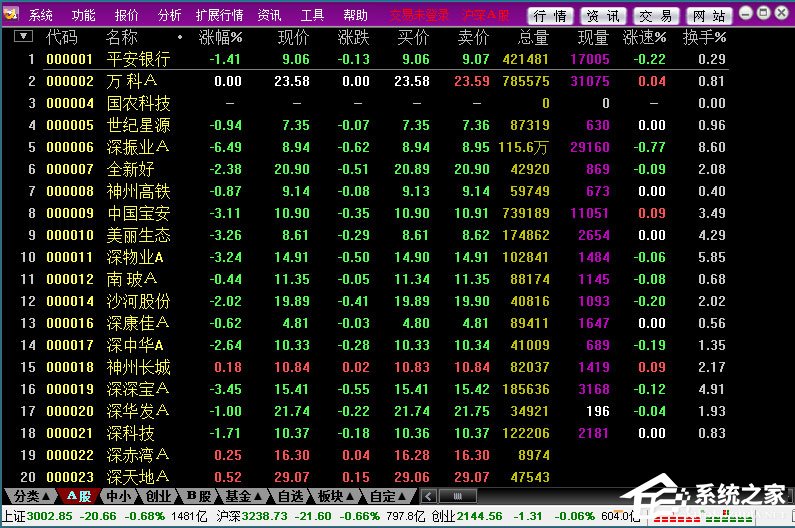The width and height of the screenshot is (795, 528).
Task: Click the app logo icon in title bar
Action: pos(11,14)
